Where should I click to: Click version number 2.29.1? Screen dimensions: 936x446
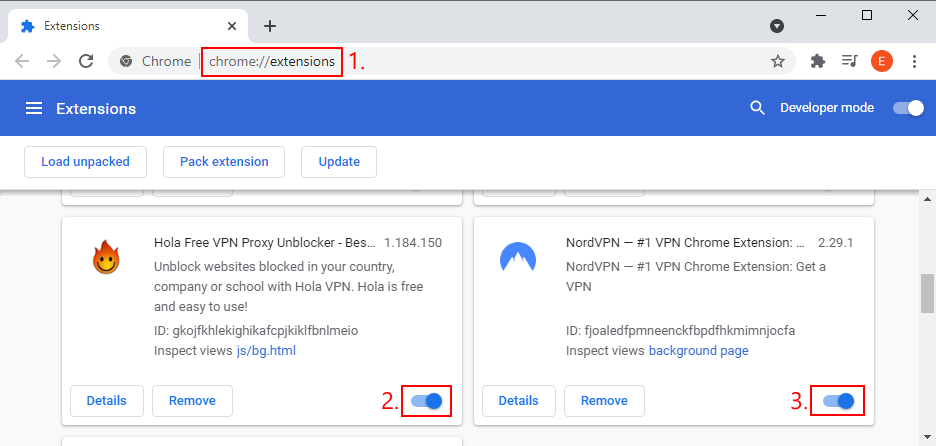point(836,243)
